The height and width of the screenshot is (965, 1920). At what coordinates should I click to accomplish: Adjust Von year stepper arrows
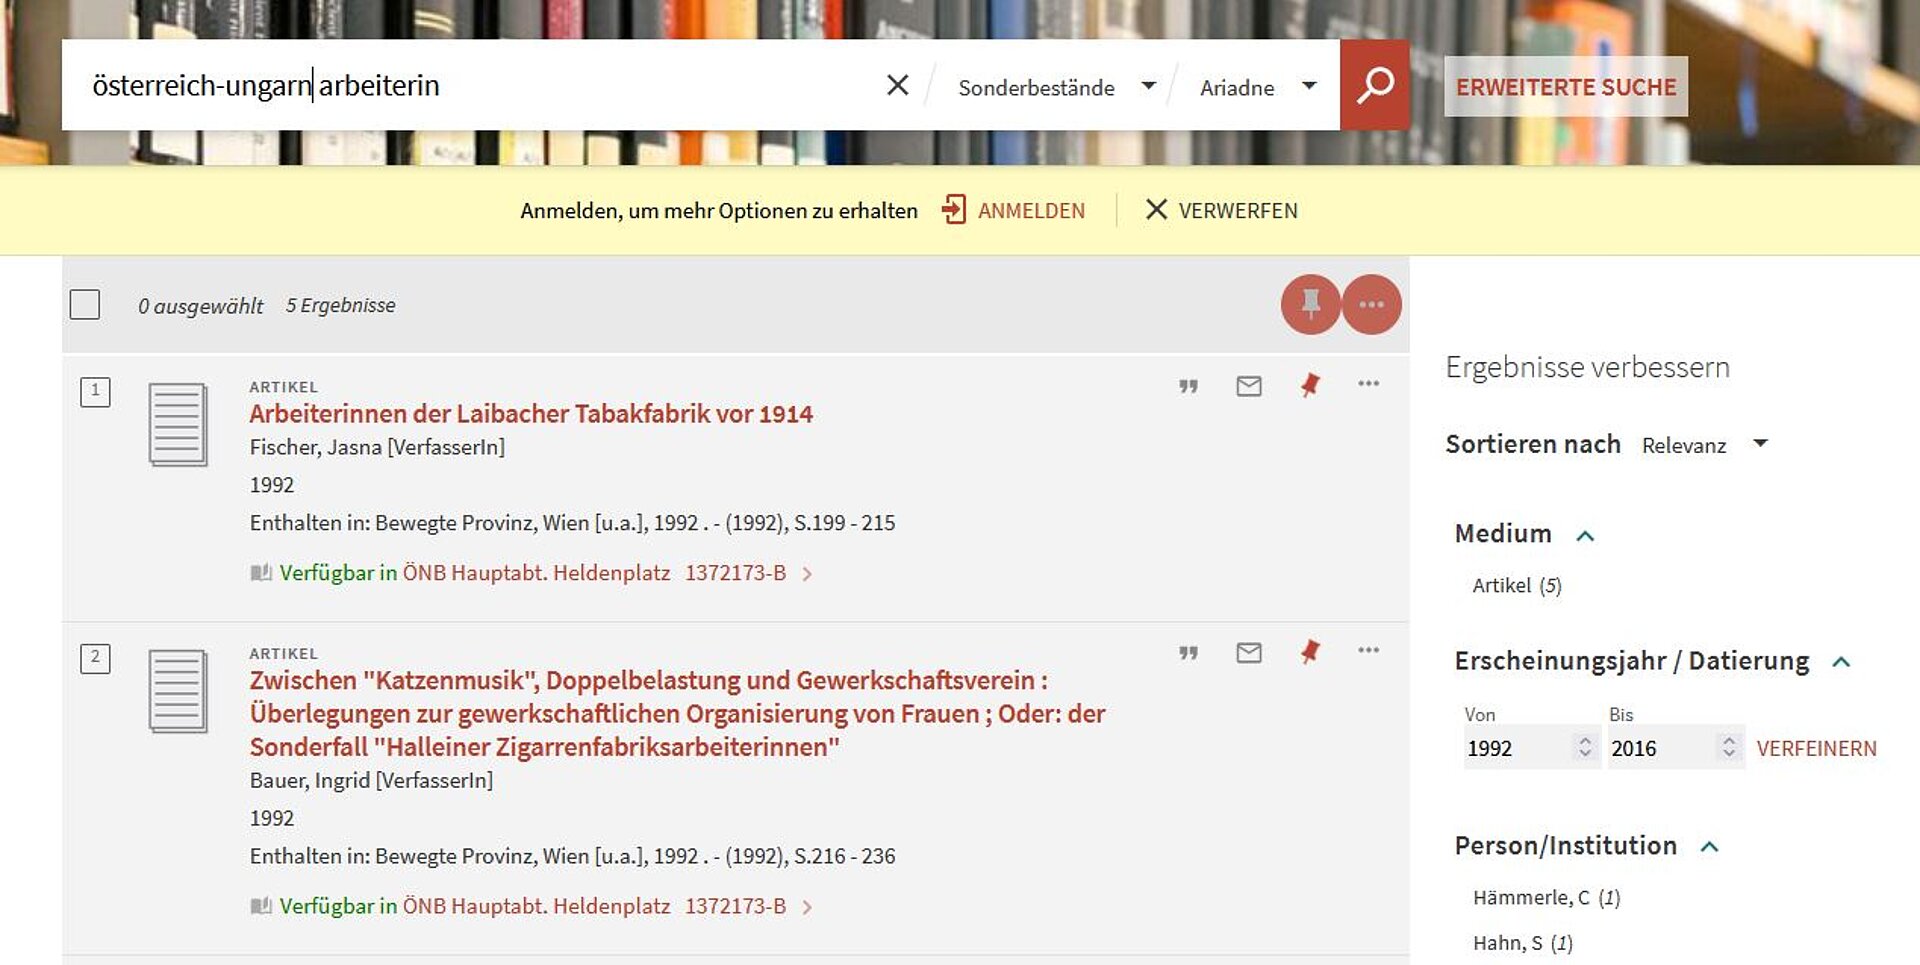pos(1584,747)
